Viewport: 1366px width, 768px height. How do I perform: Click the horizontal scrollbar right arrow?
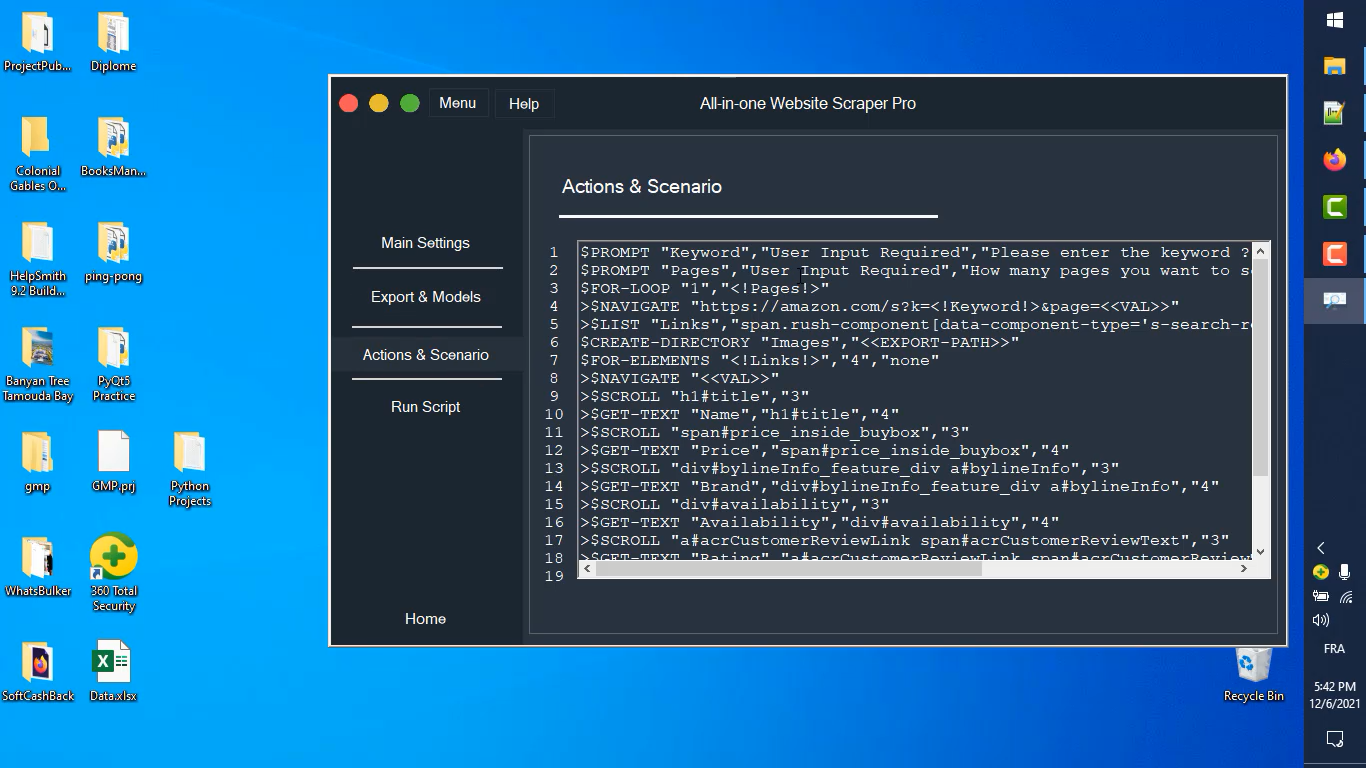[1244, 568]
